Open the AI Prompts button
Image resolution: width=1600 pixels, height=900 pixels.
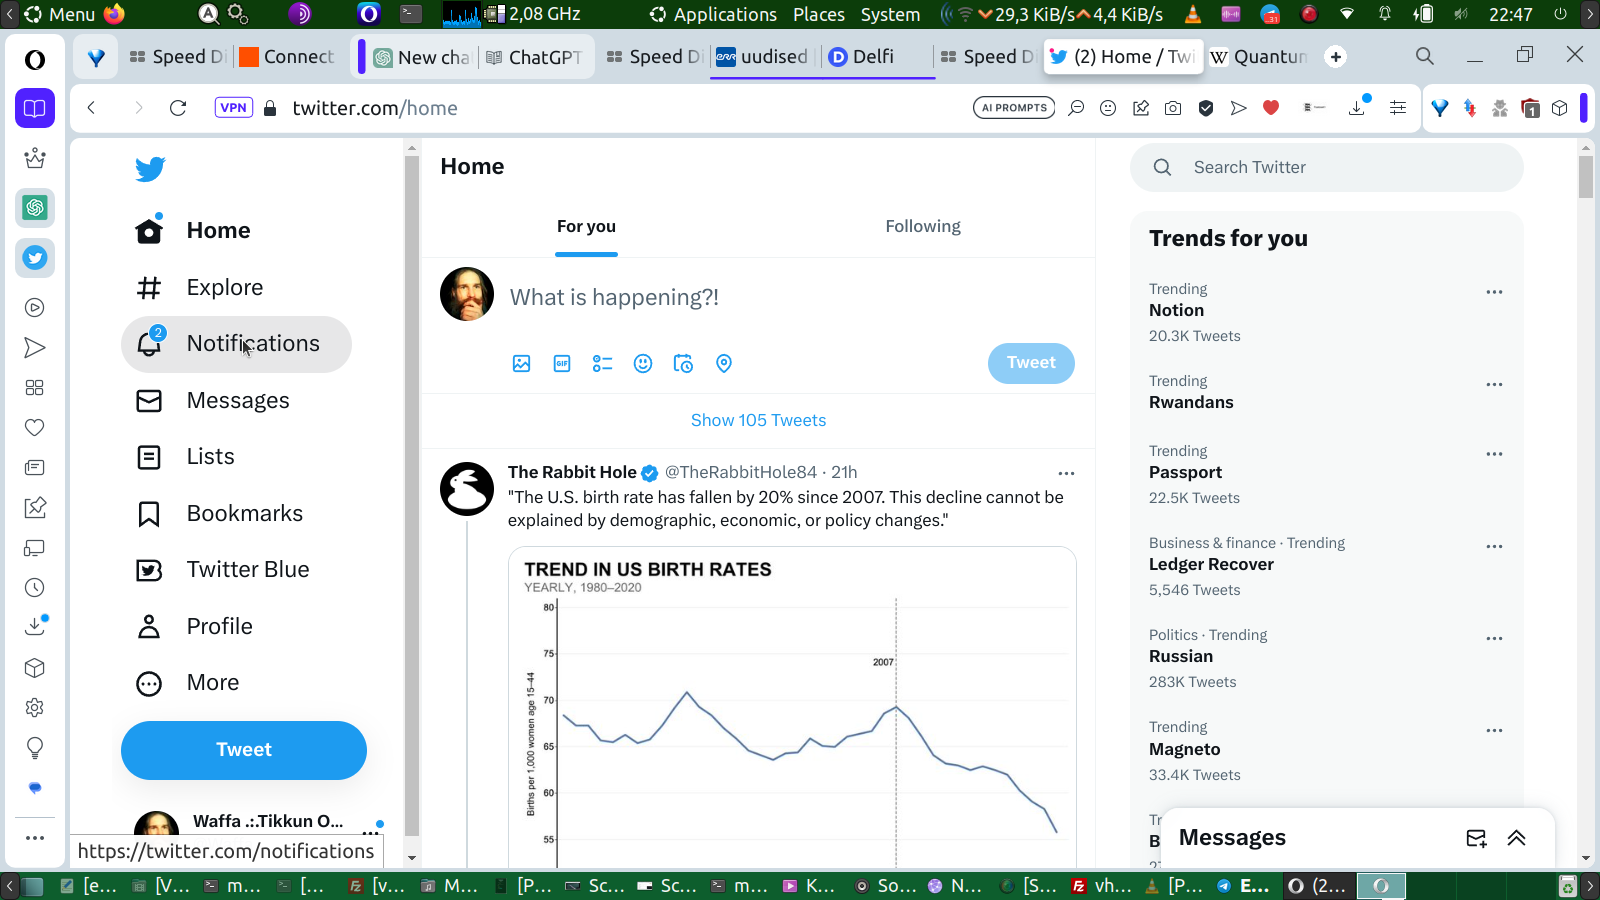pyautogui.click(x=1014, y=108)
